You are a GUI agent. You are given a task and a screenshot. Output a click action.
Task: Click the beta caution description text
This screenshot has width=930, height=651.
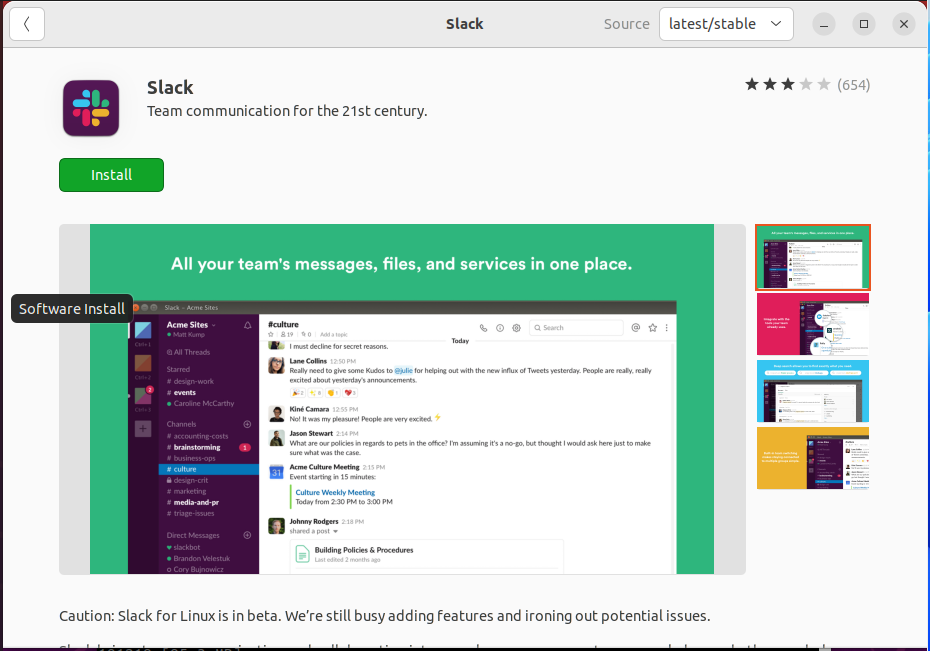384,616
